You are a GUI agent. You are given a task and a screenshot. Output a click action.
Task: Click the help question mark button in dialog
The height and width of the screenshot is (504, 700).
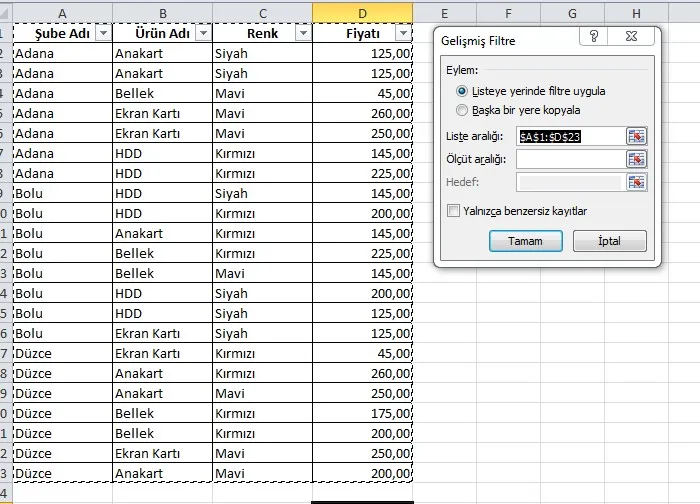[594, 36]
